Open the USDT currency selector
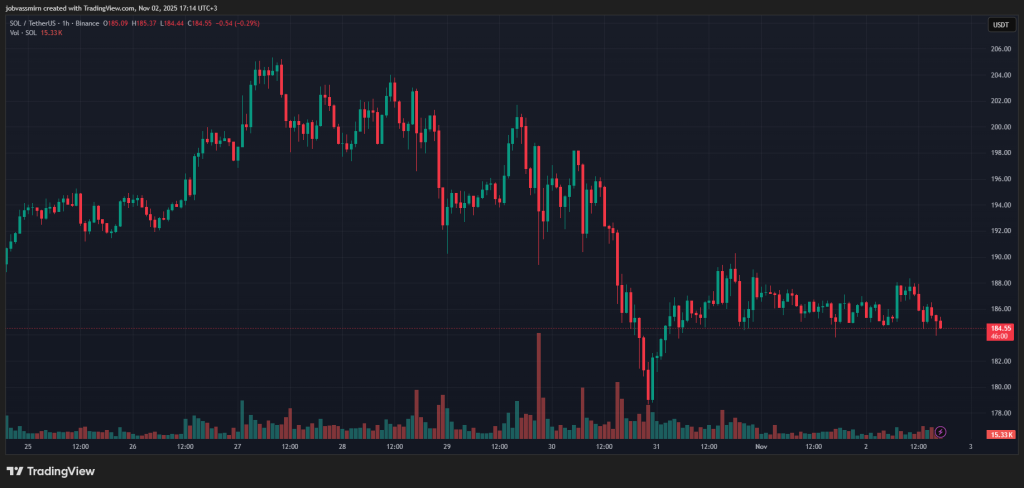The width and height of the screenshot is (1024, 488). click(999, 24)
